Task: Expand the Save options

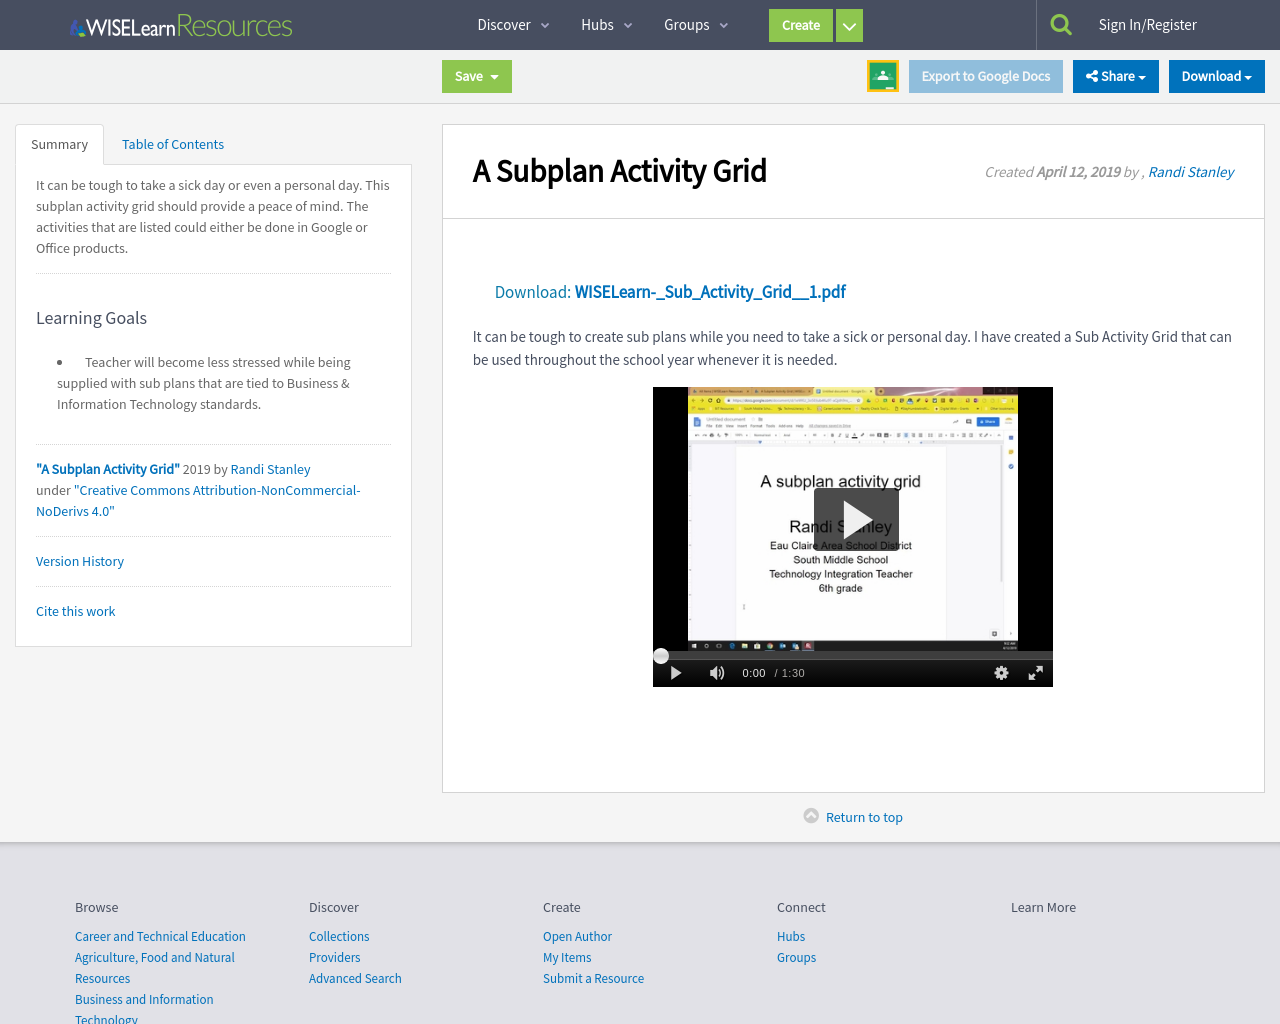Action: click(x=476, y=75)
